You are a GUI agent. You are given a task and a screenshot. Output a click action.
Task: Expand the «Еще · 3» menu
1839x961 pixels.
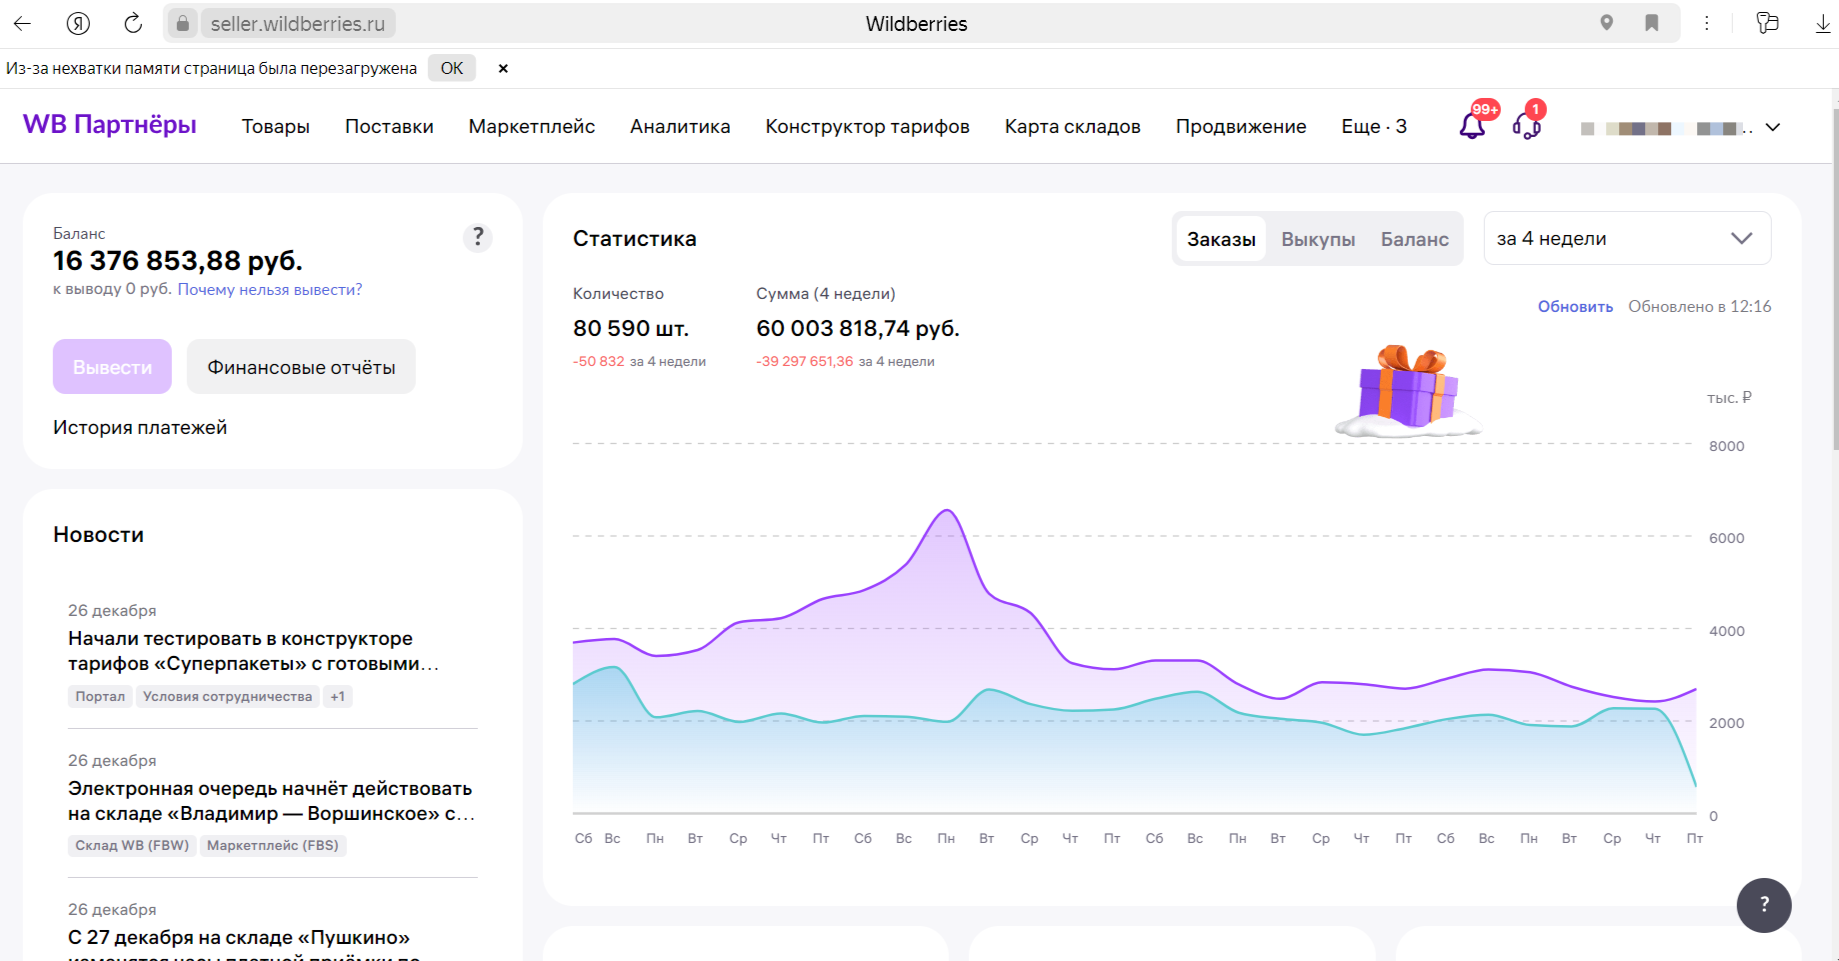tap(1373, 126)
